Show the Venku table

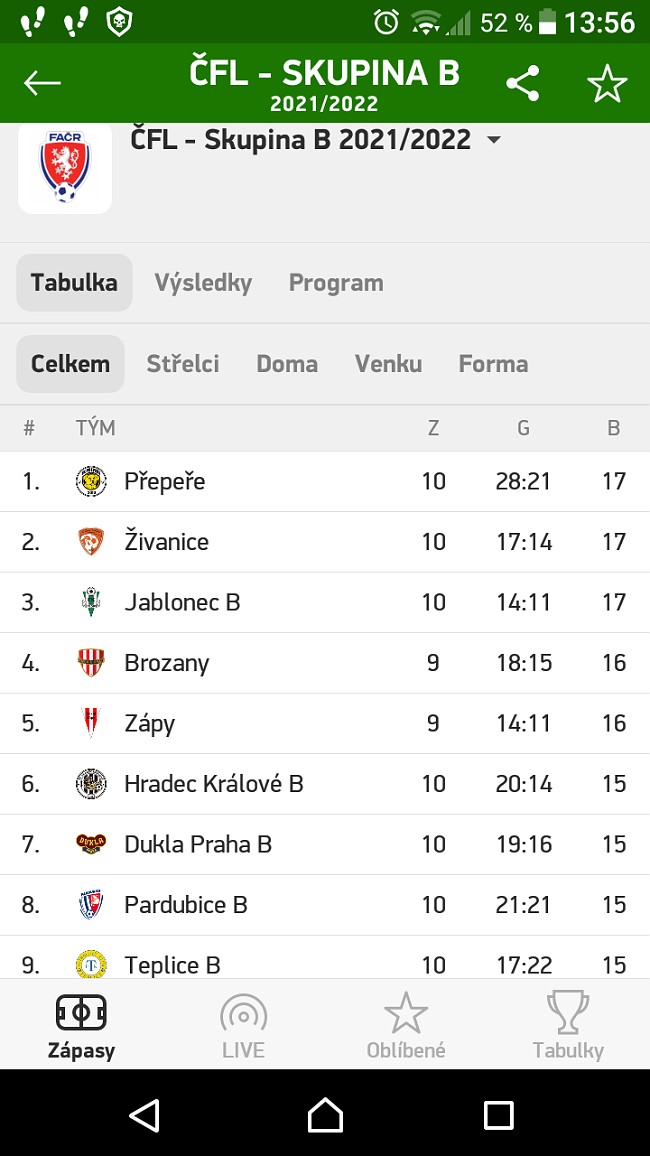(388, 364)
